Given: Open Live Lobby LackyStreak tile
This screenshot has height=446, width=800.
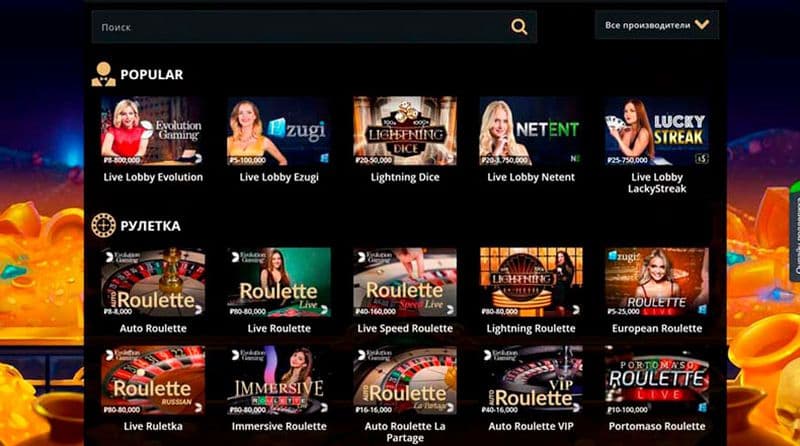Looking at the screenshot, I should coord(657,131).
